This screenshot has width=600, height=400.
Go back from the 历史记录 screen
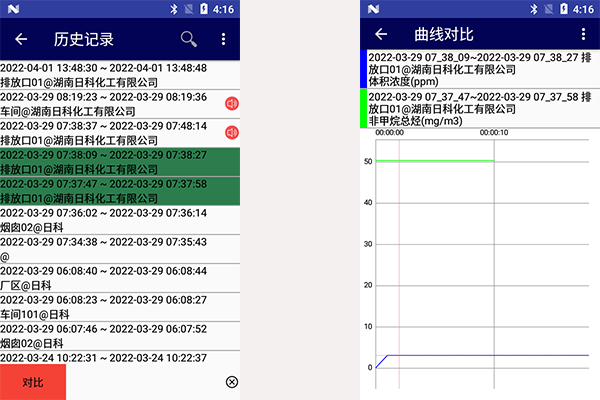[21, 40]
